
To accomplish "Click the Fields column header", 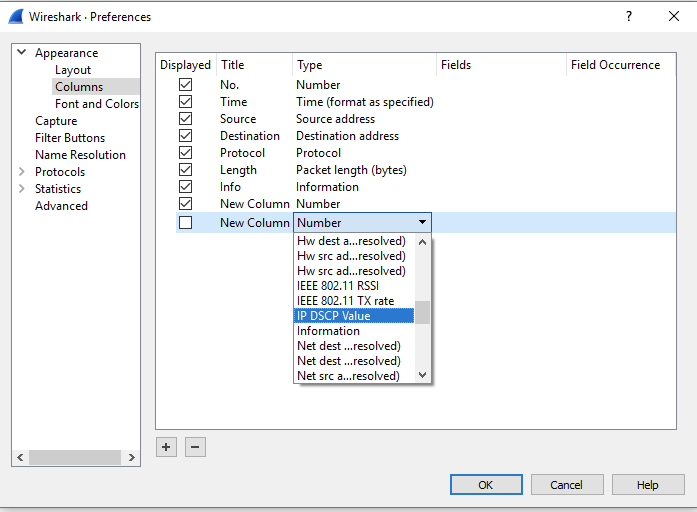I will 501,65.
